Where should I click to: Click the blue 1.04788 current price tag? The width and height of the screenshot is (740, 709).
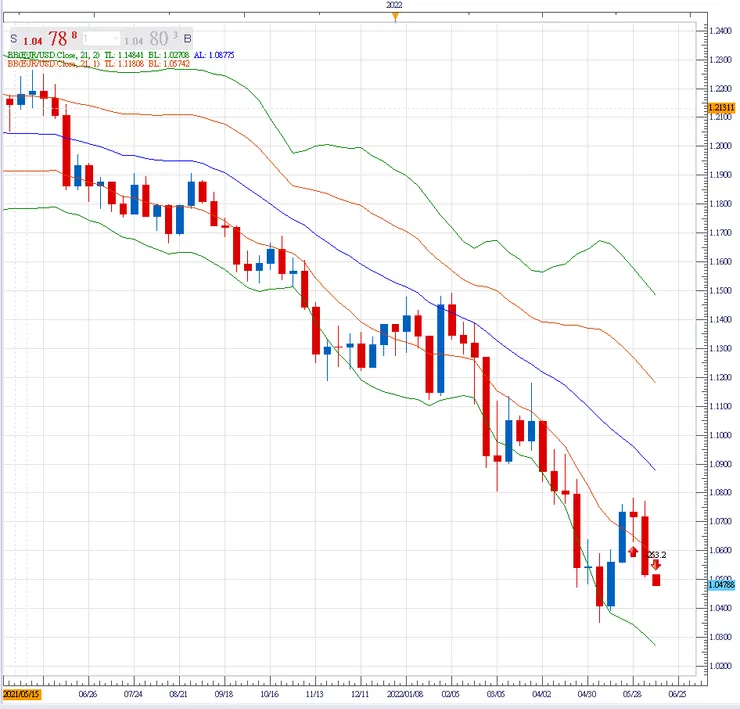click(721, 585)
